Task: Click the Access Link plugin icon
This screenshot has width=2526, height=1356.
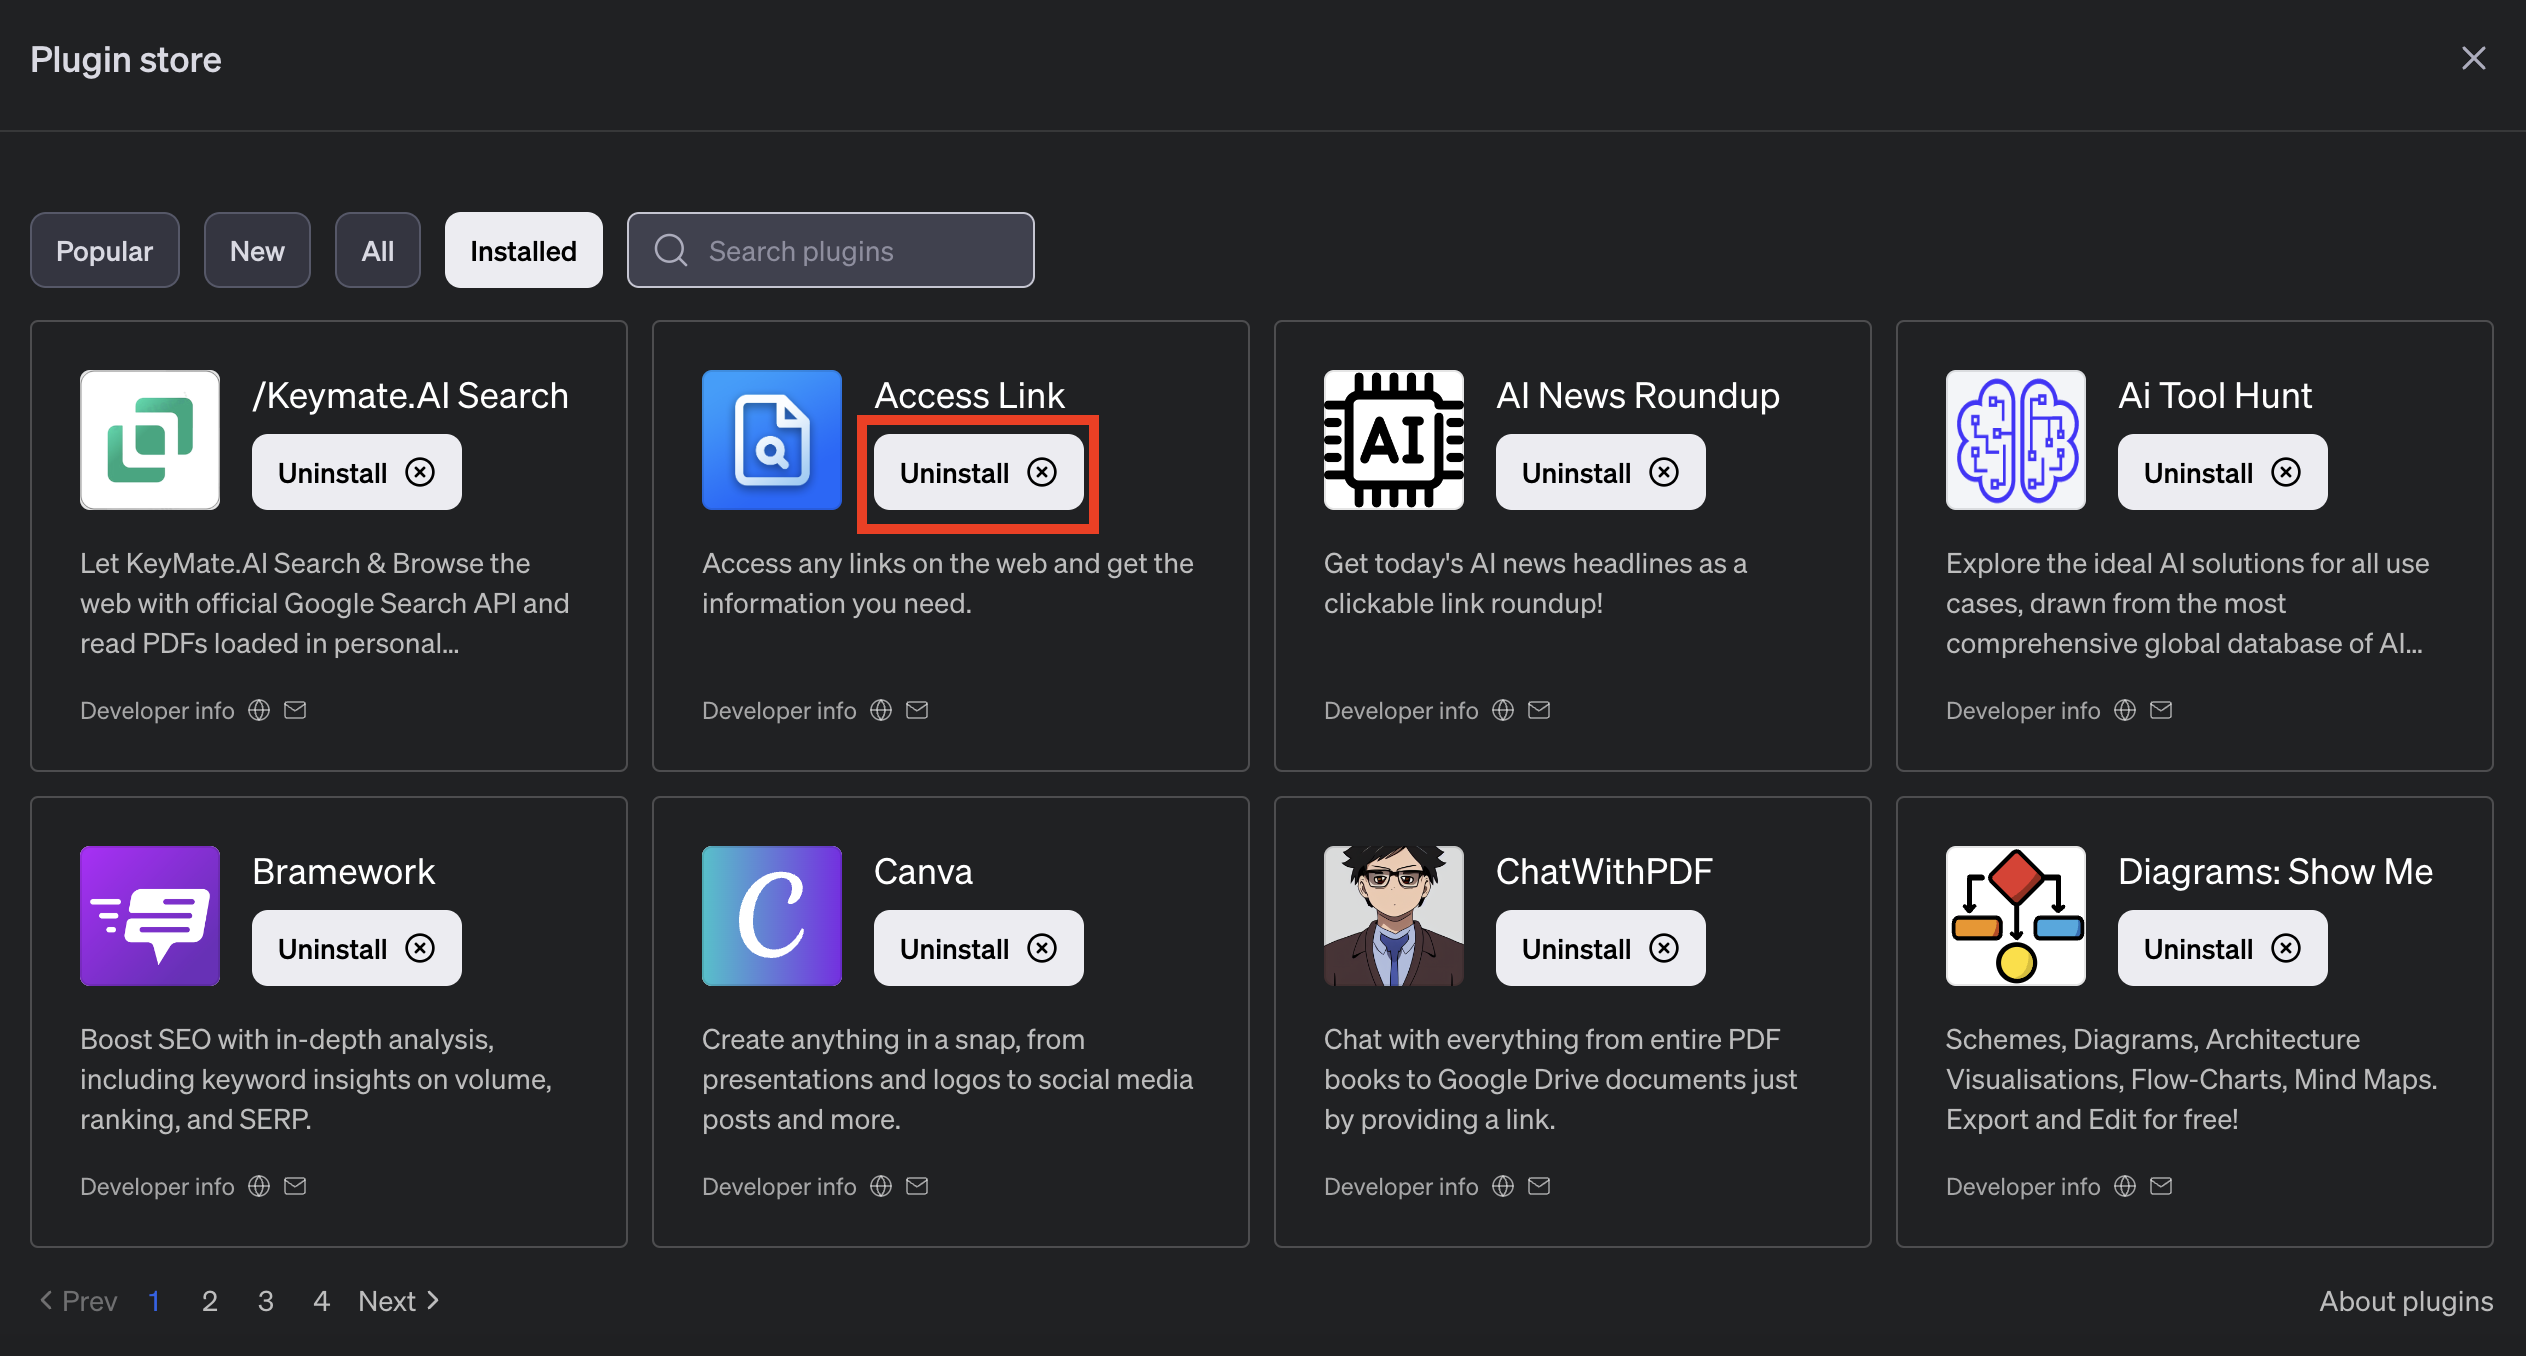Action: 771,439
